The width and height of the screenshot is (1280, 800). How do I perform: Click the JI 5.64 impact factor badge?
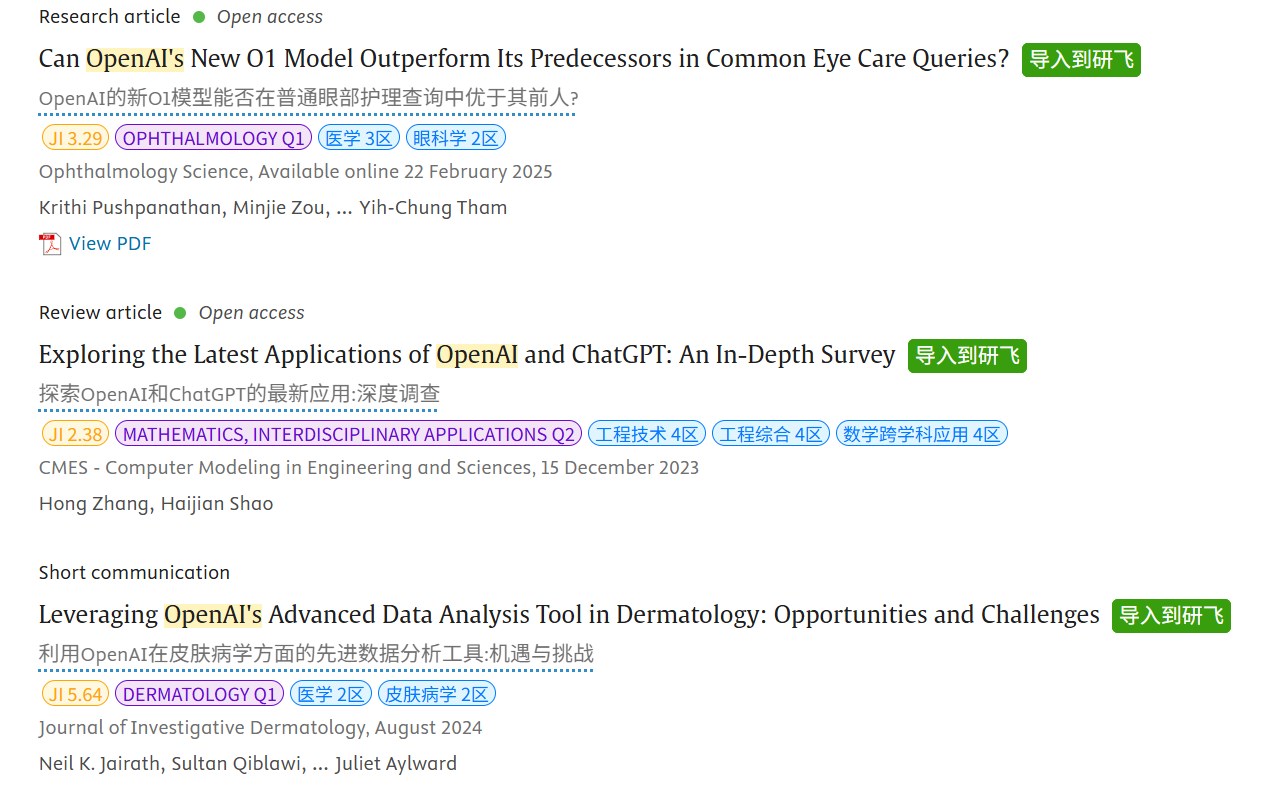pyautogui.click(x=75, y=694)
